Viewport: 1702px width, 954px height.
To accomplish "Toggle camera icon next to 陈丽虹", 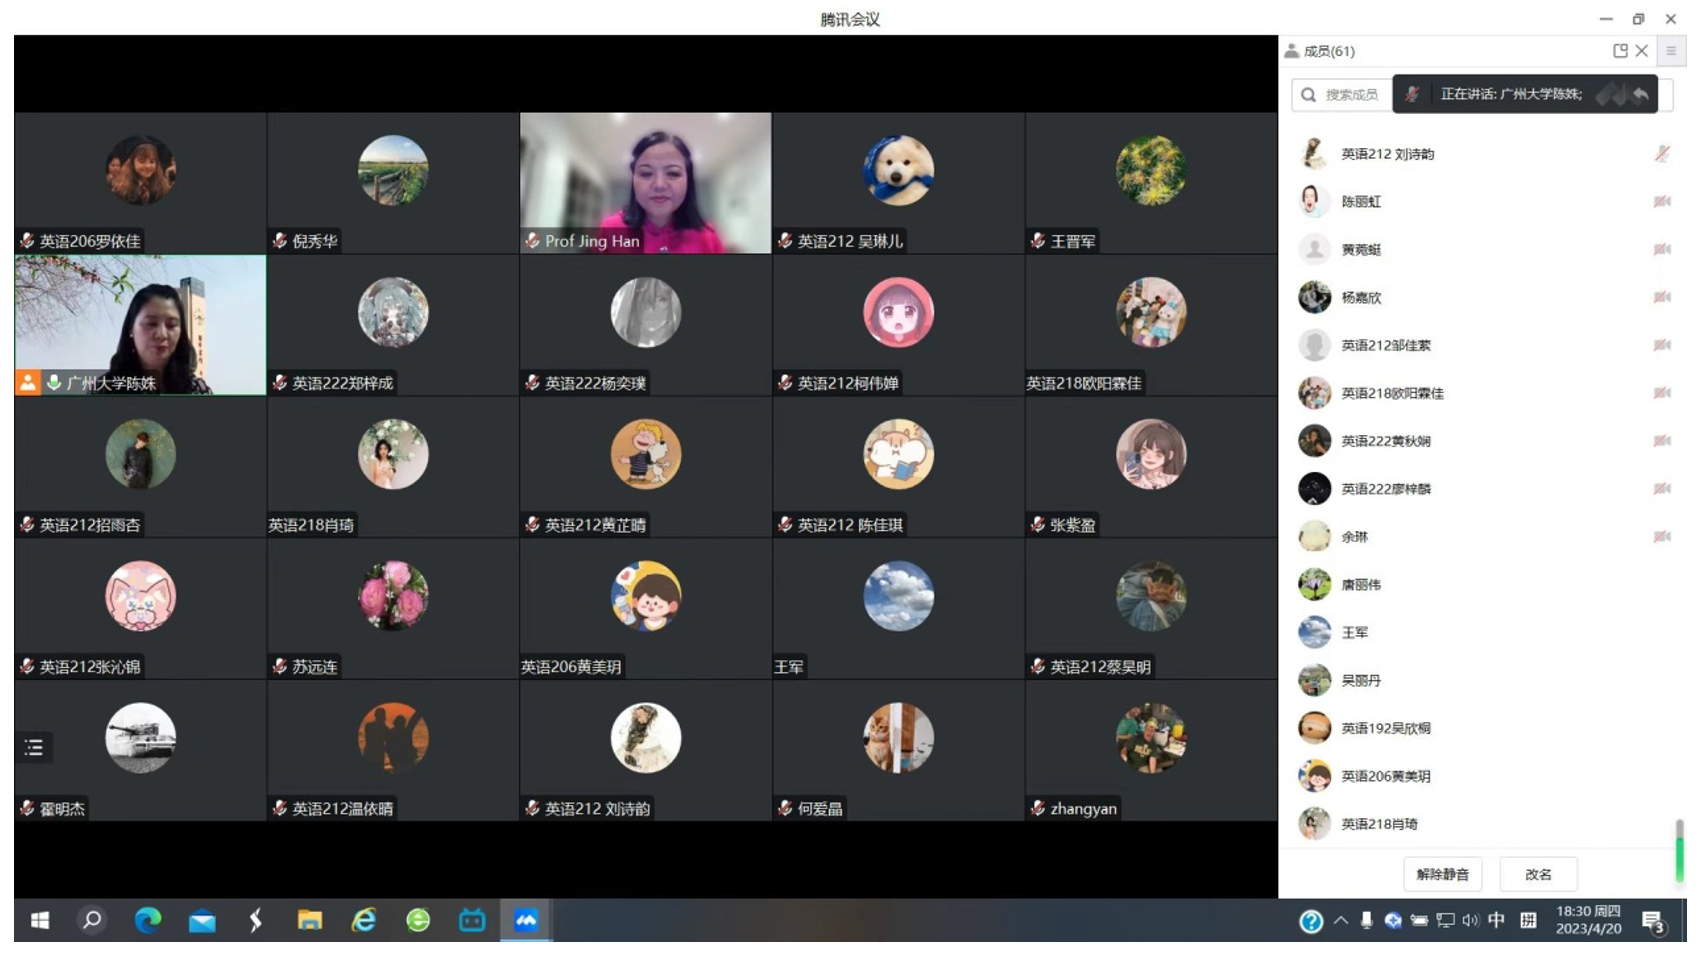I will tap(1661, 202).
